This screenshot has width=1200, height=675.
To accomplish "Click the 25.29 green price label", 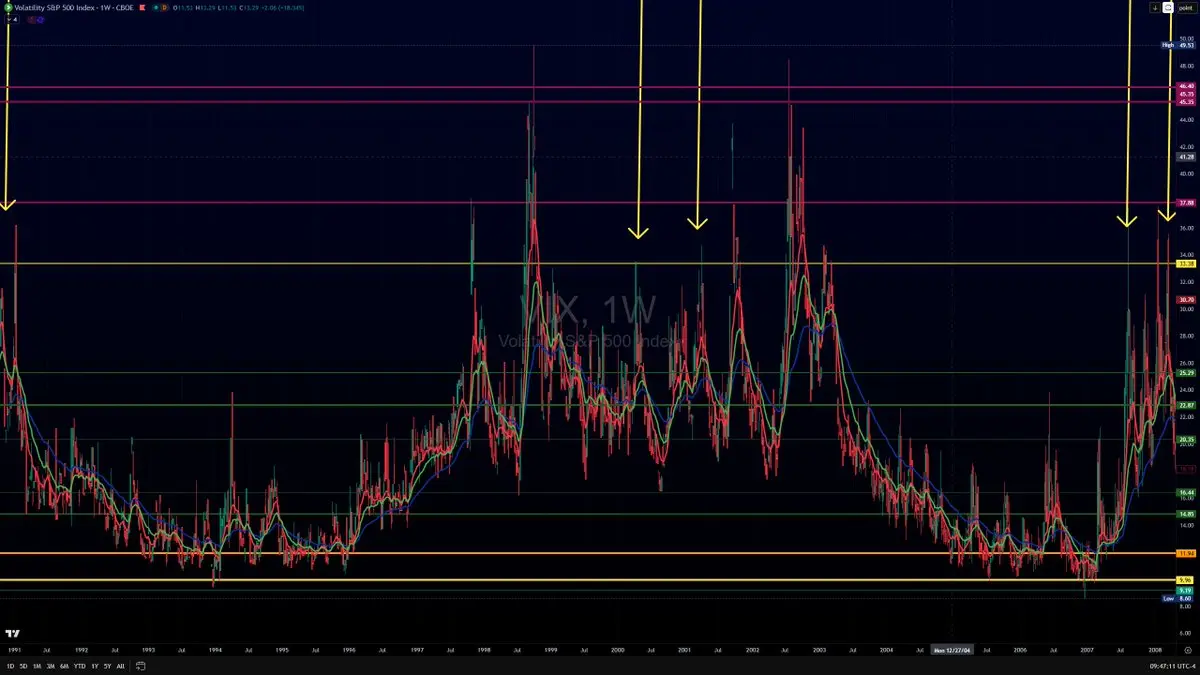I will [x=1187, y=373].
